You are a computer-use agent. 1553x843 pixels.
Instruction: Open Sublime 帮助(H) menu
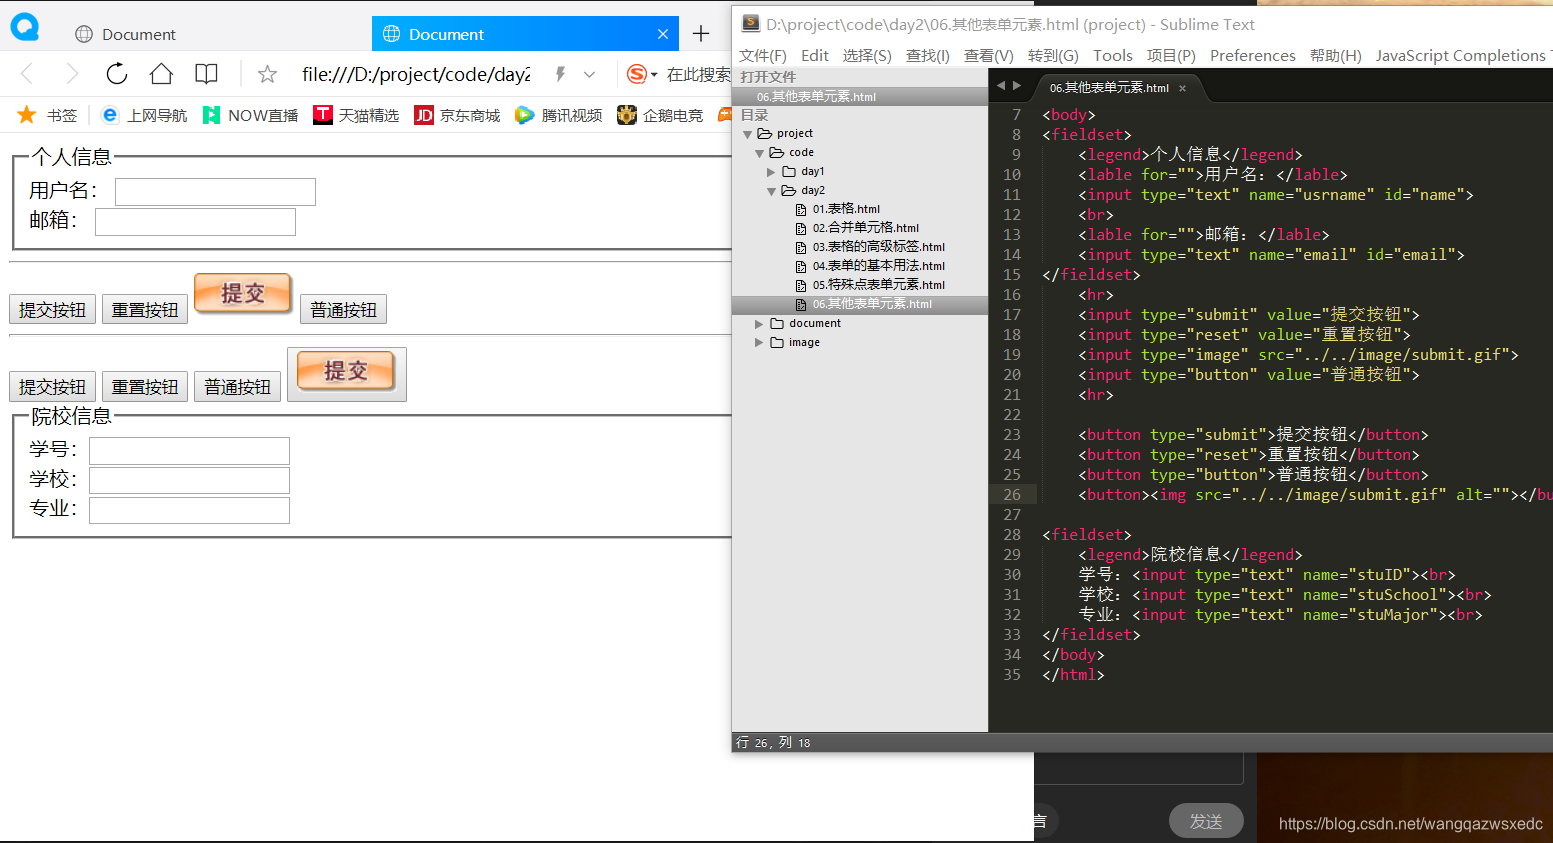coord(1336,55)
